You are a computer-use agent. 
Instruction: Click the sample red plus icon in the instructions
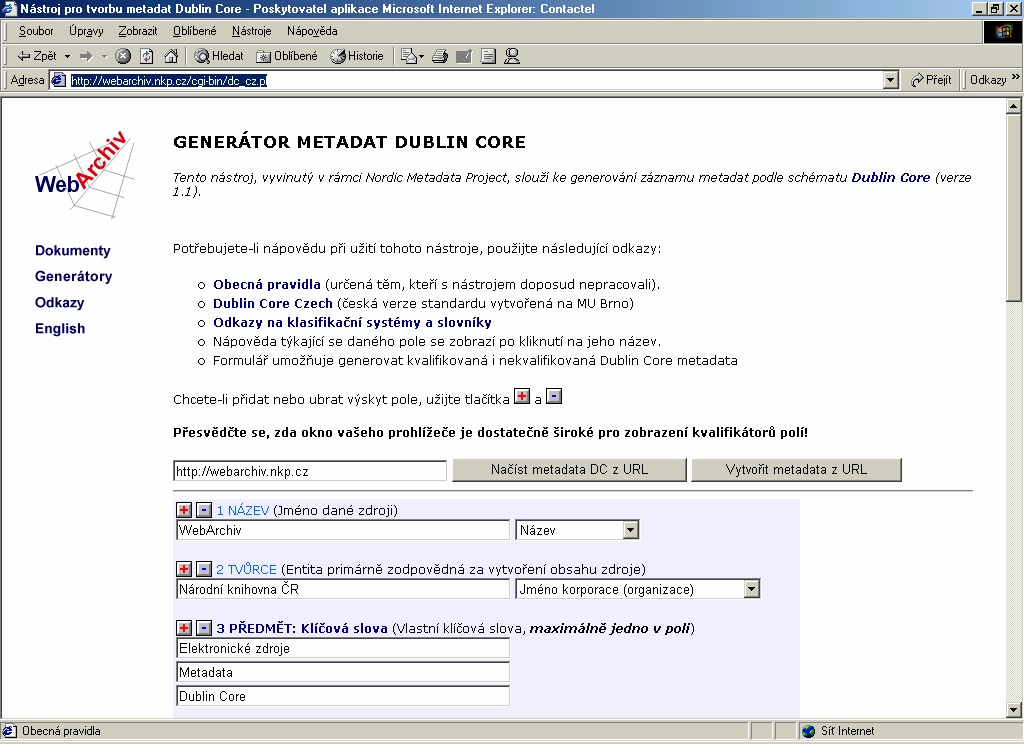point(522,396)
